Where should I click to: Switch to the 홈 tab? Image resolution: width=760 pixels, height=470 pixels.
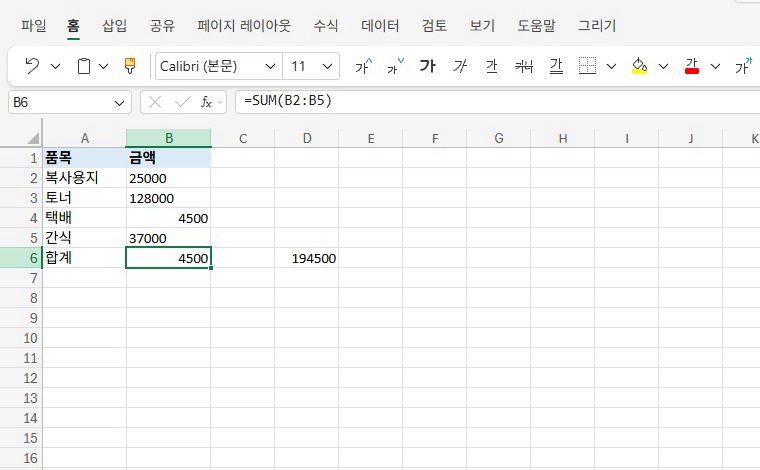[x=73, y=25]
